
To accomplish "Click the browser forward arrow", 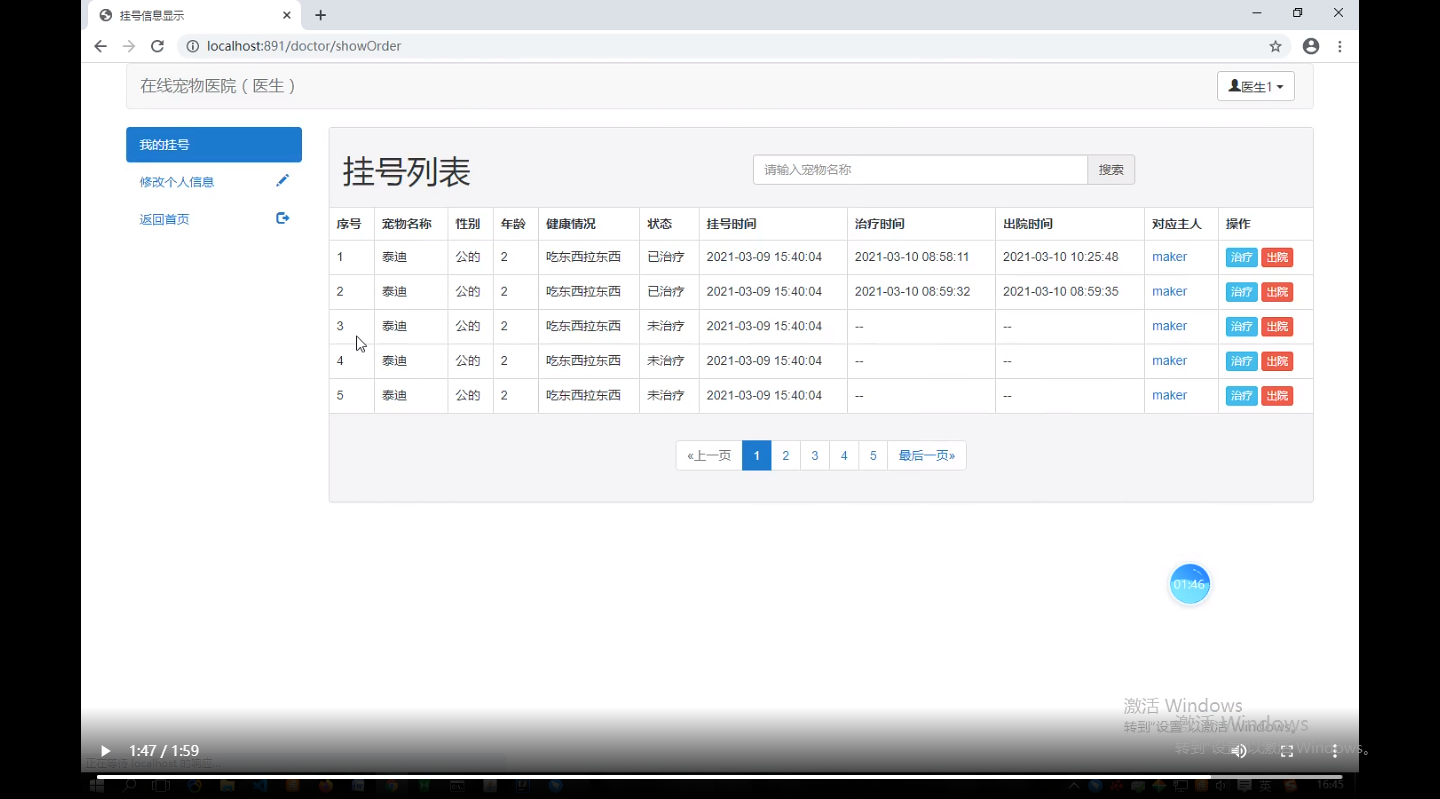I will click(129, 46).
